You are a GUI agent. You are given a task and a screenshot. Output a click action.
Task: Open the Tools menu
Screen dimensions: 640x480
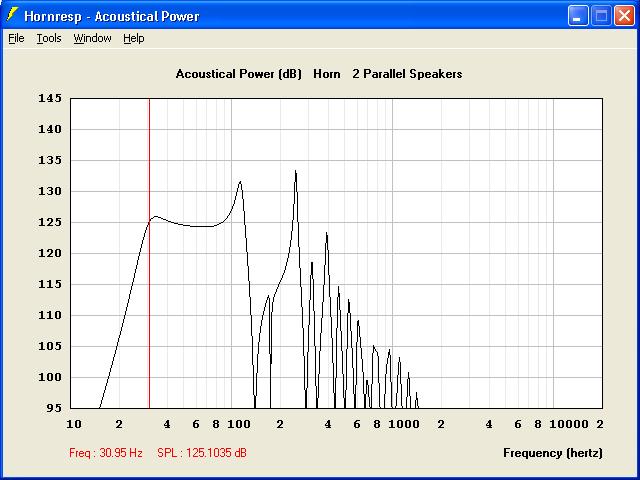[x=49, y=38]
